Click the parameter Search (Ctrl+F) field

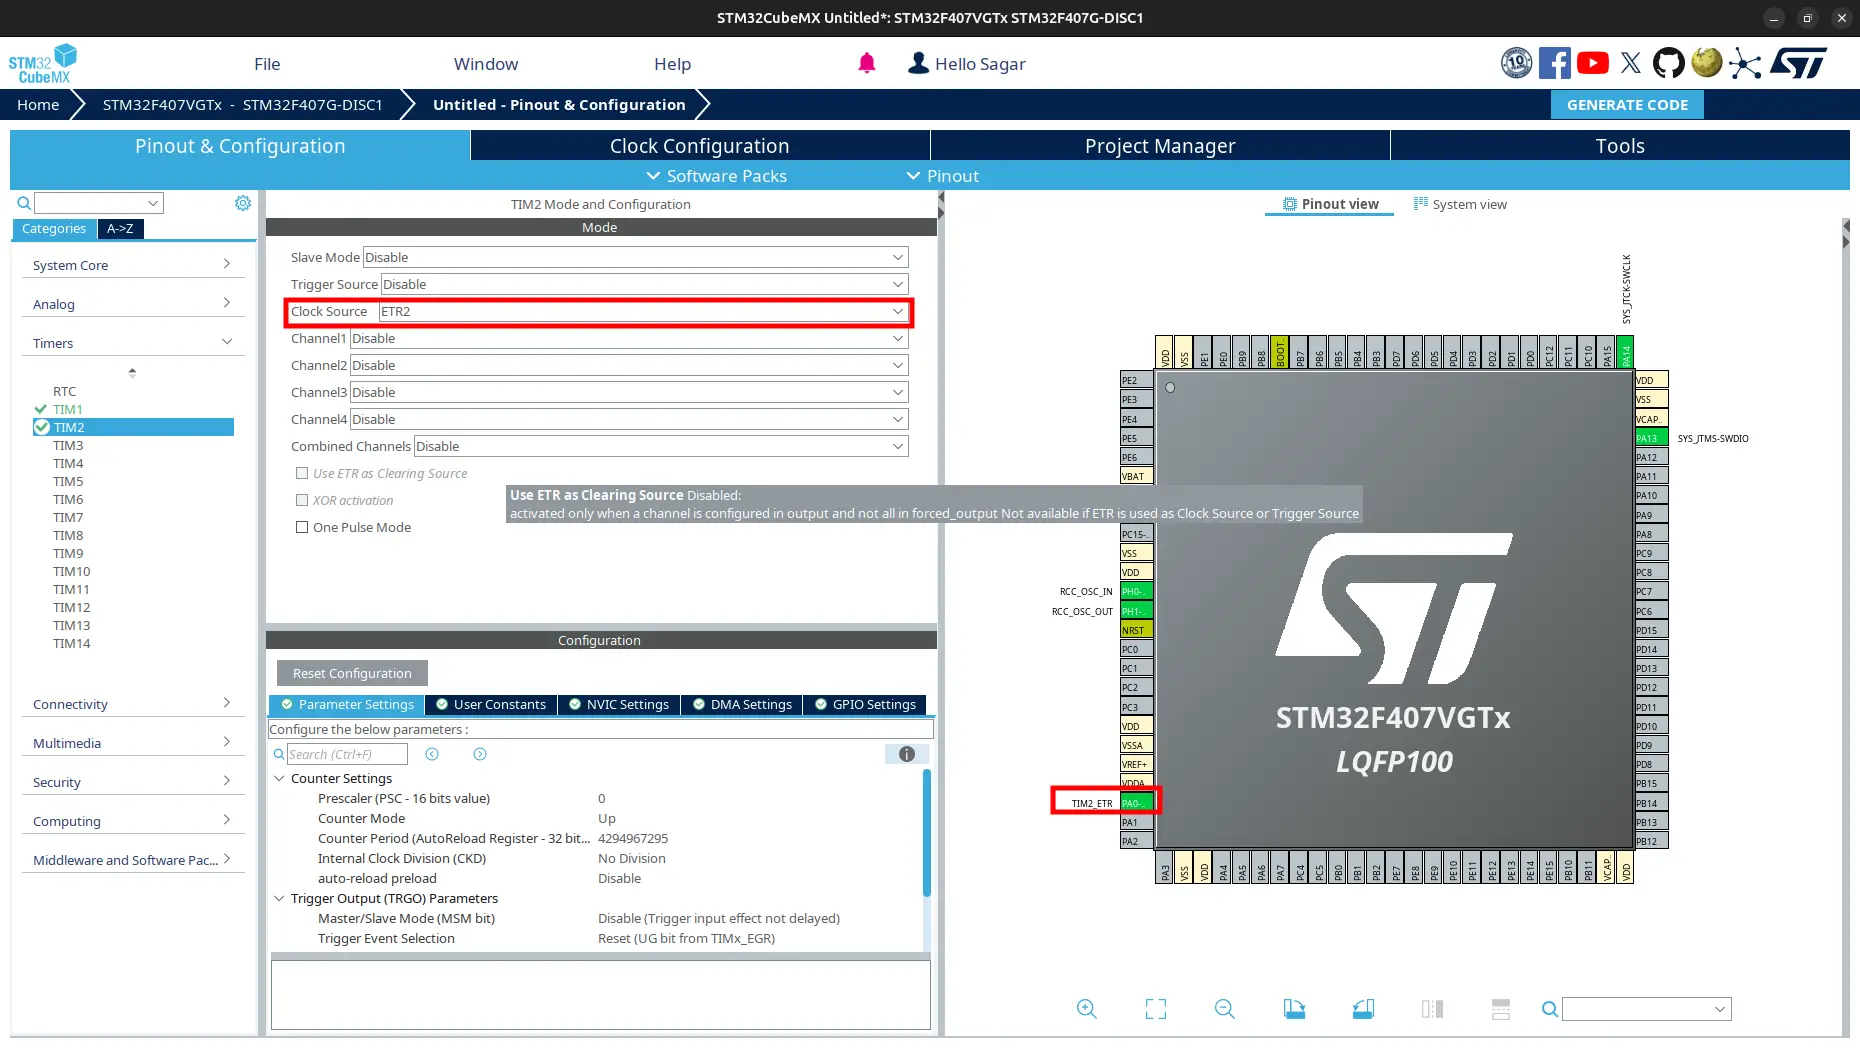(x=347, y=754)
